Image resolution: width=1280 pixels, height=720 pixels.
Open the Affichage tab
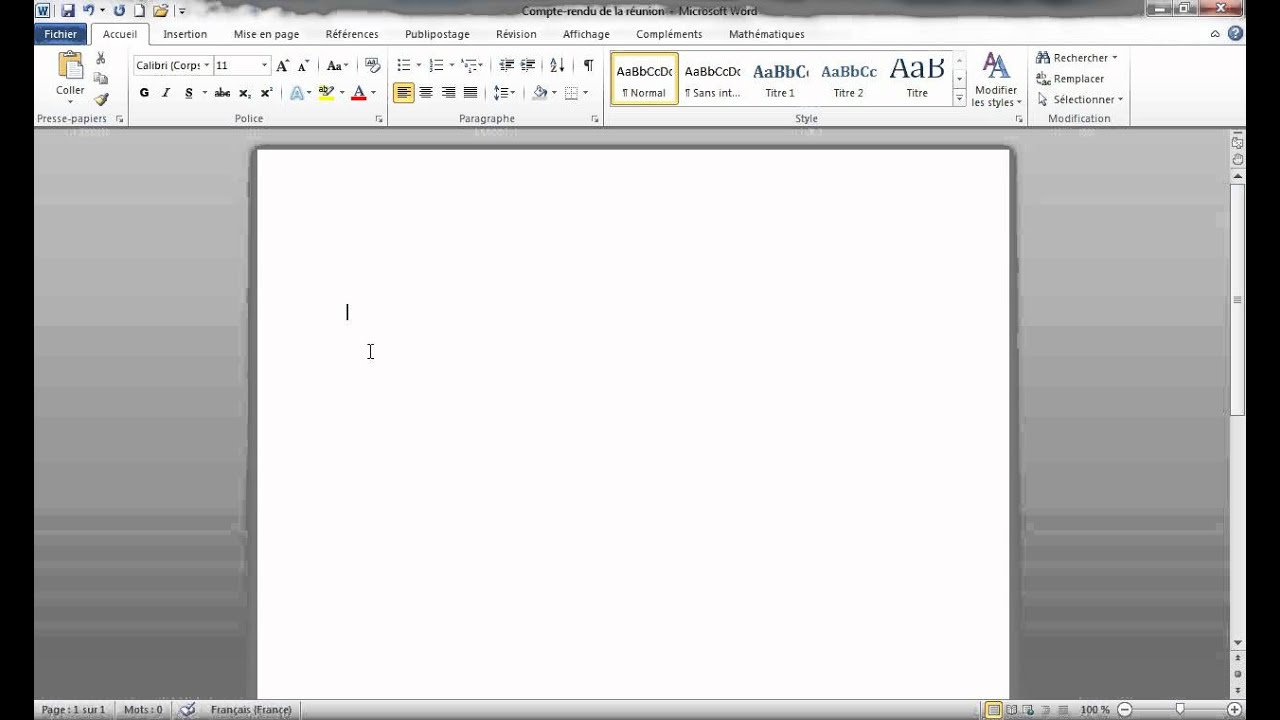586,34
